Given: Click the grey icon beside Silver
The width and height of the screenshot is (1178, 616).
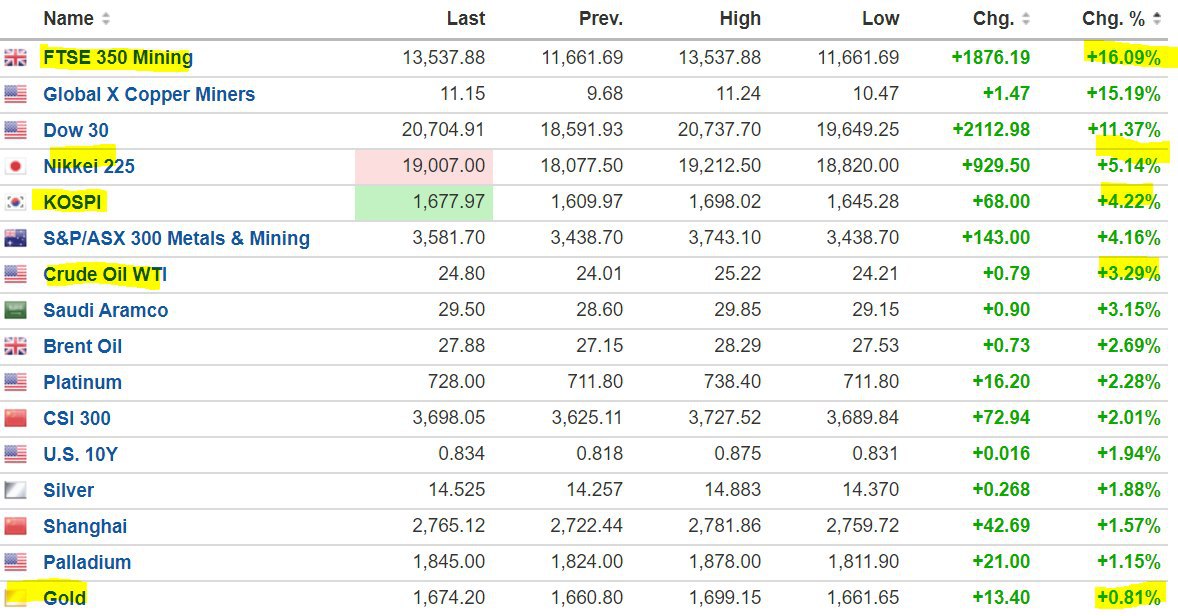Looking at the screenshot, I should click(x=15, y=490).
